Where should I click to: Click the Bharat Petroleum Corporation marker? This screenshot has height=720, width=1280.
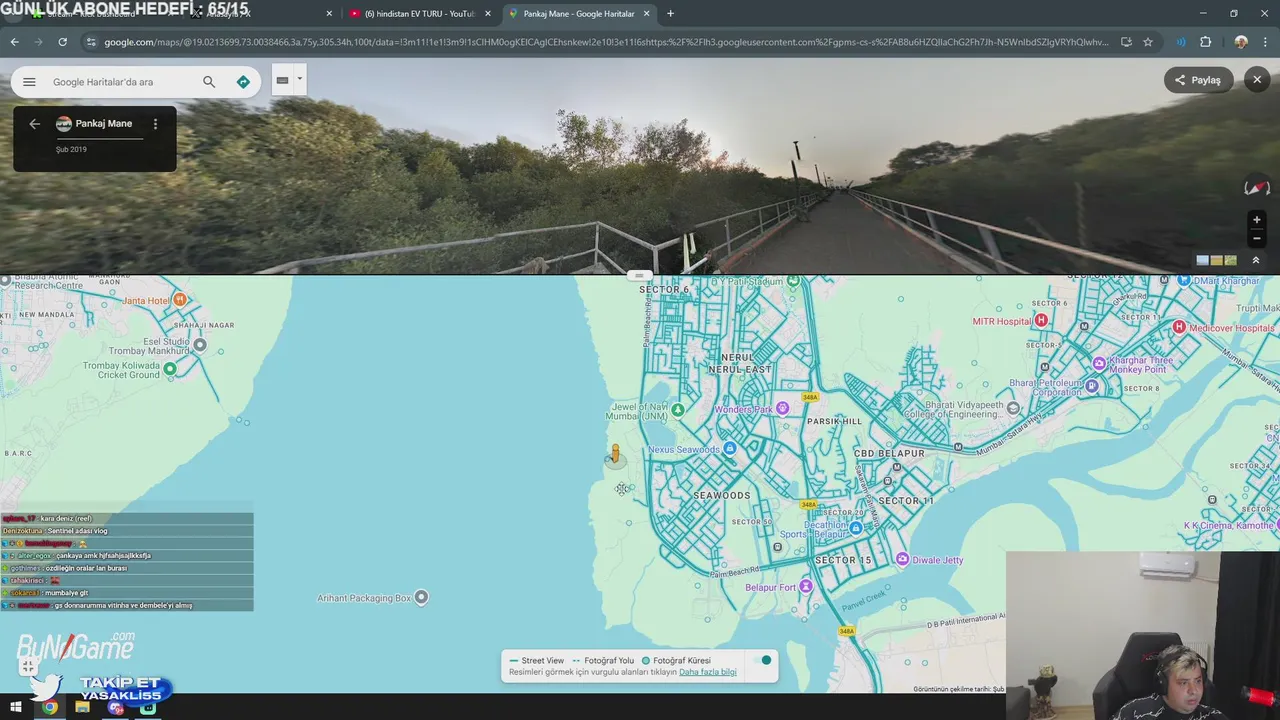click(x=1092, y=385)
